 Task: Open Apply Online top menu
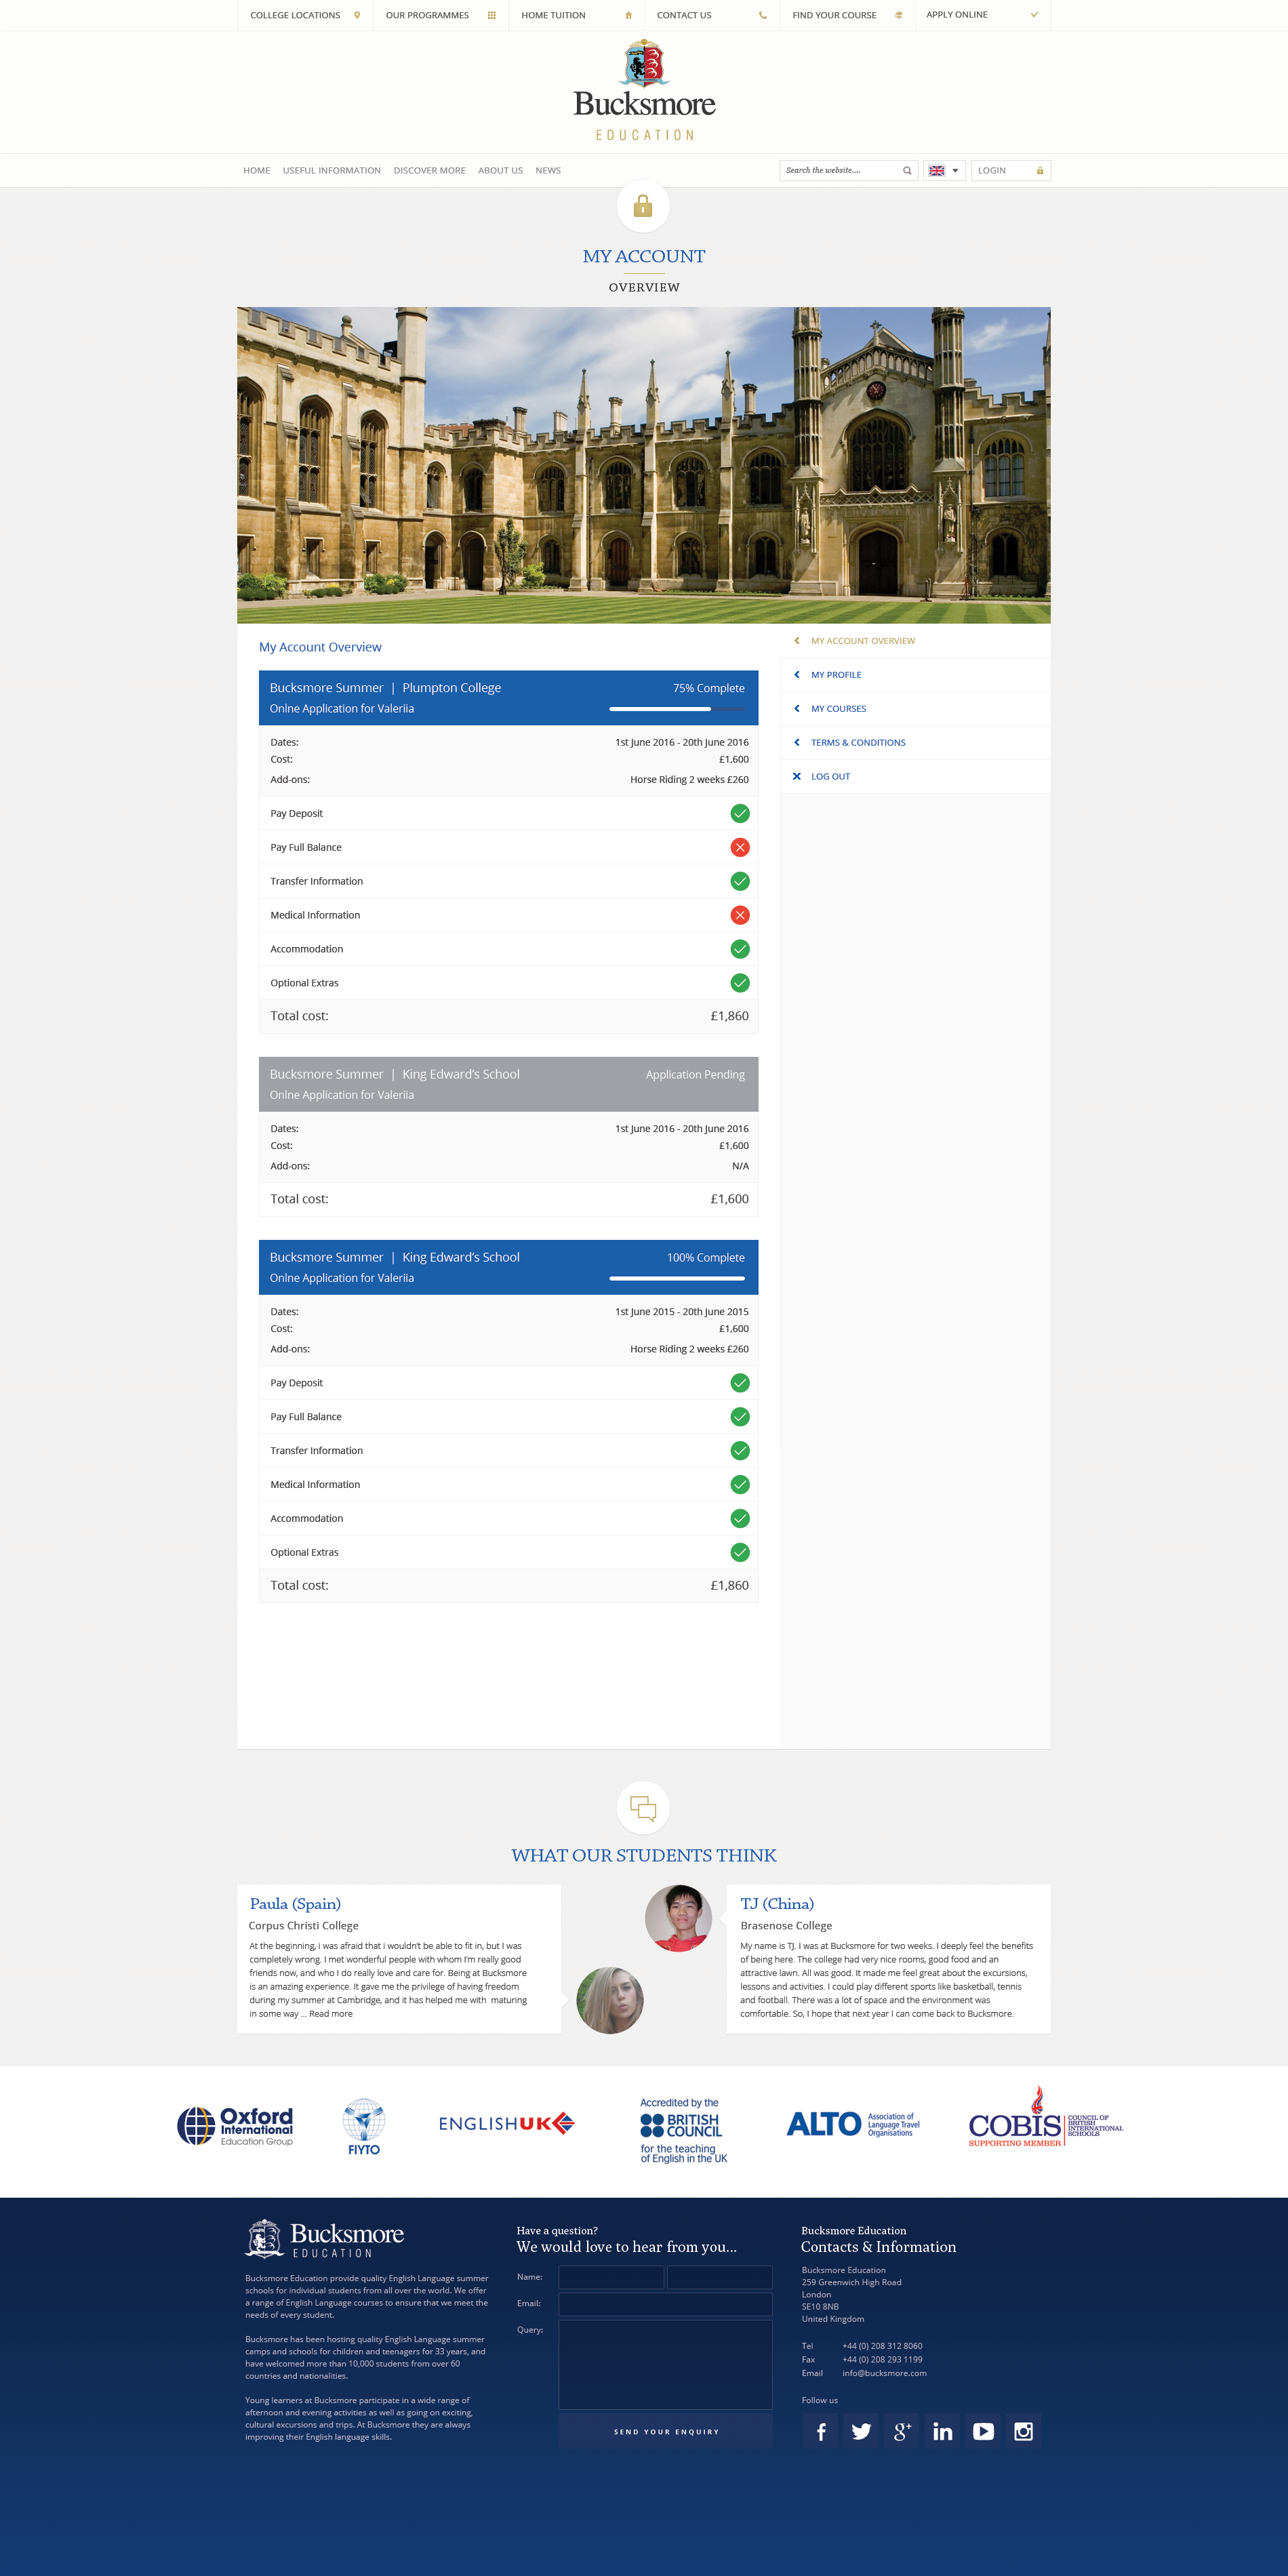pyautogui.click(x=983, y=15)
